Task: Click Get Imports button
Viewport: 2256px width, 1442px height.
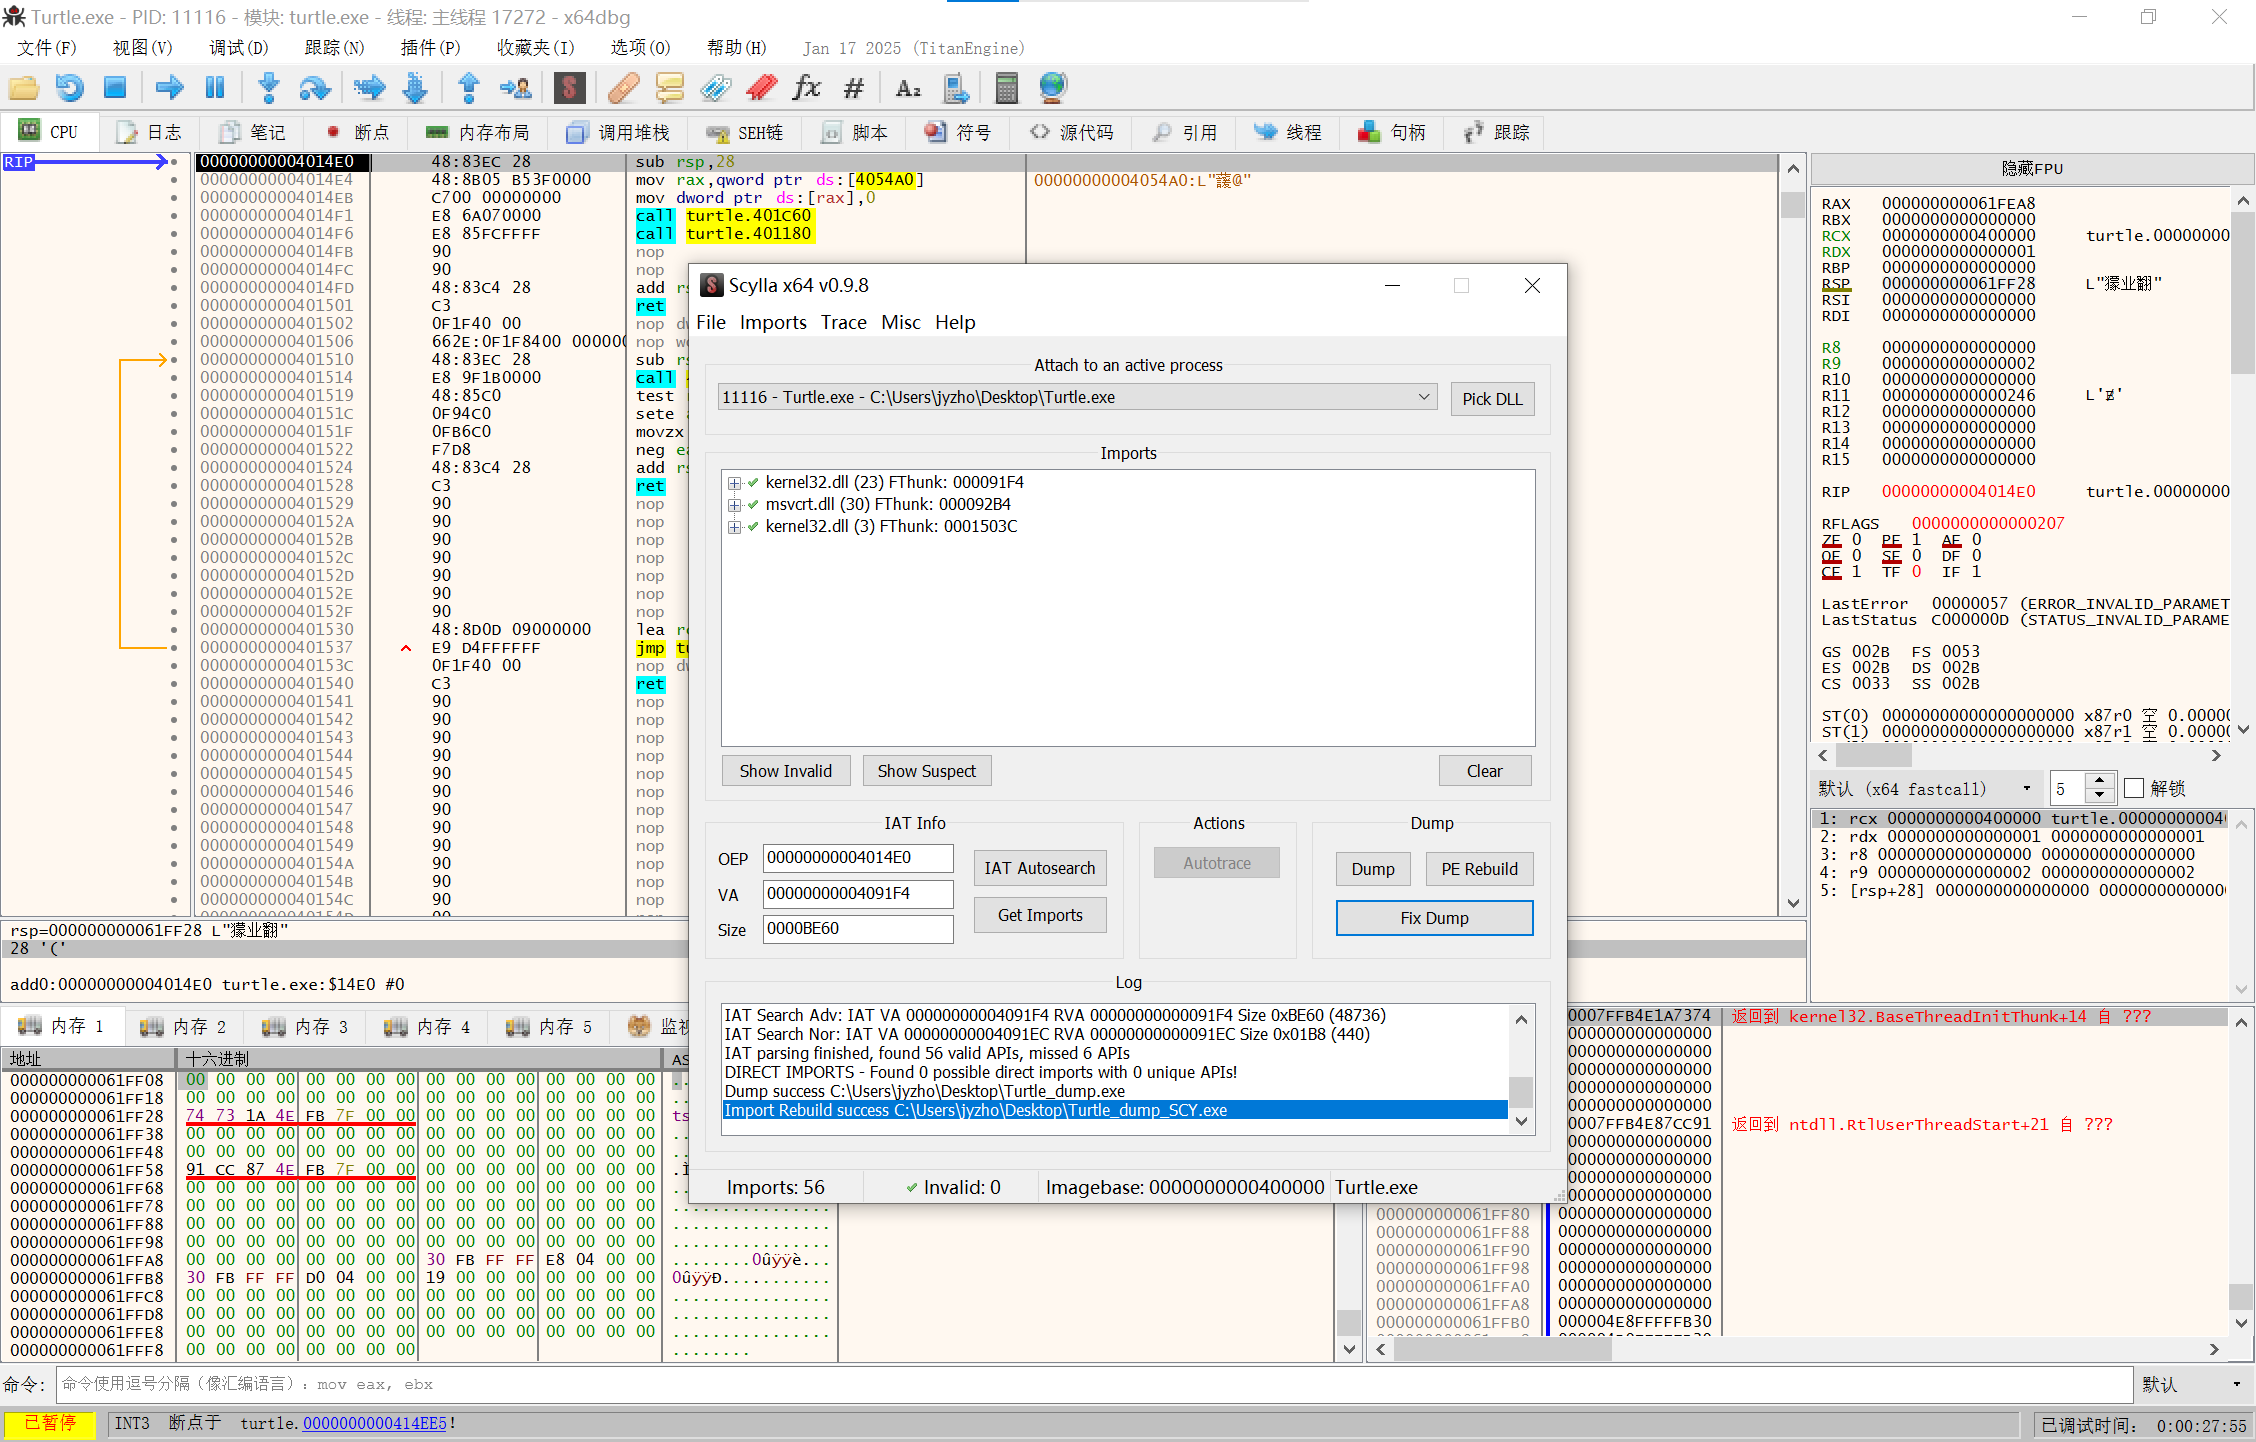Action: (1039, 914)
